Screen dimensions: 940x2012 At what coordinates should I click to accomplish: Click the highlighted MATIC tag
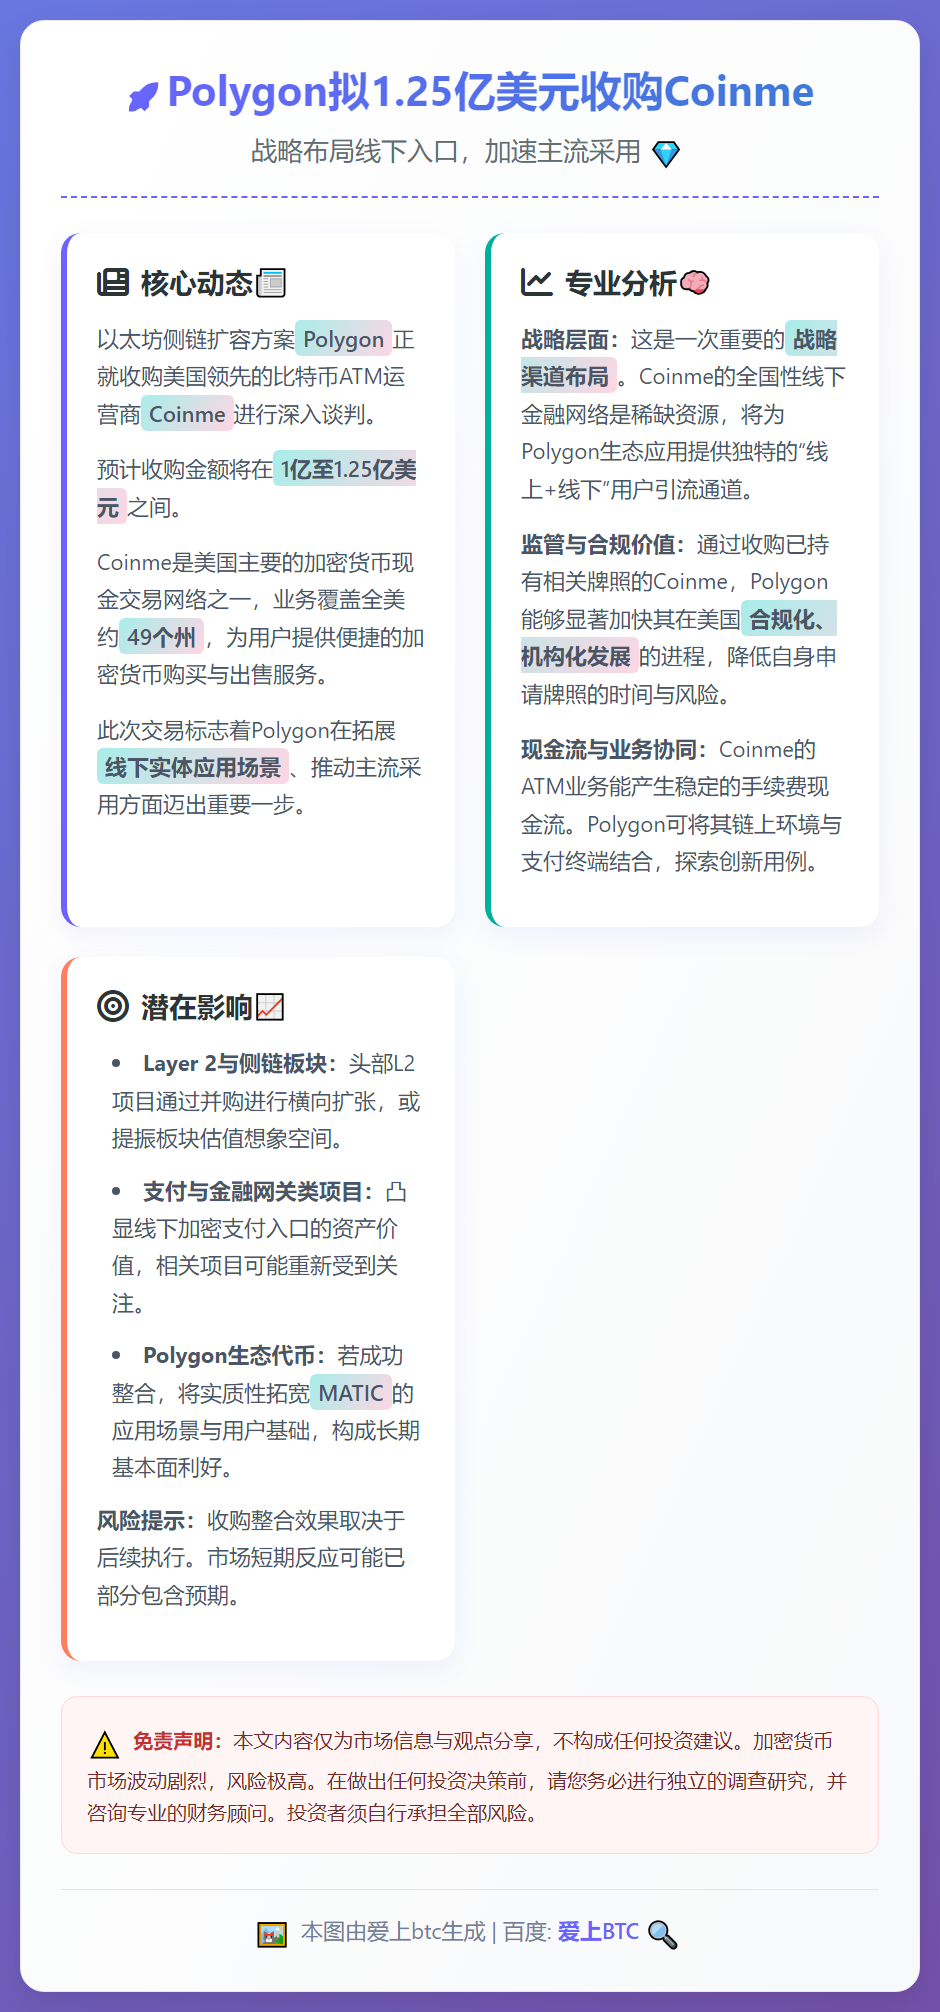(x=351, y=1393)
